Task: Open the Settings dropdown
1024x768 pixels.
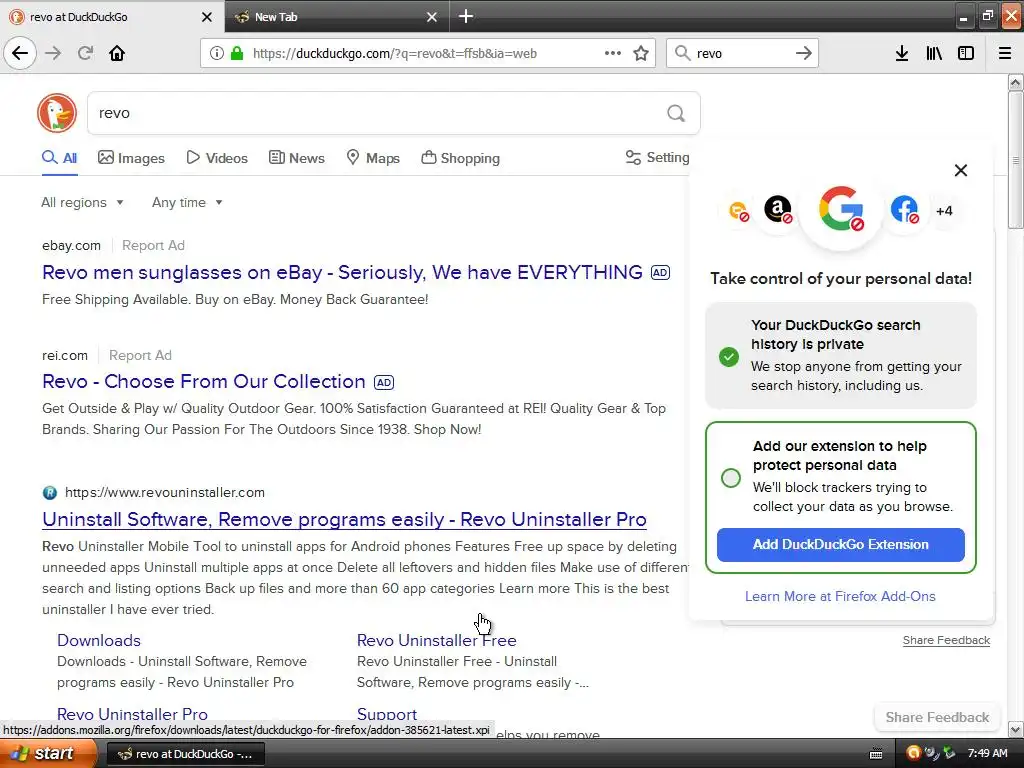Action: click(657, 157)
